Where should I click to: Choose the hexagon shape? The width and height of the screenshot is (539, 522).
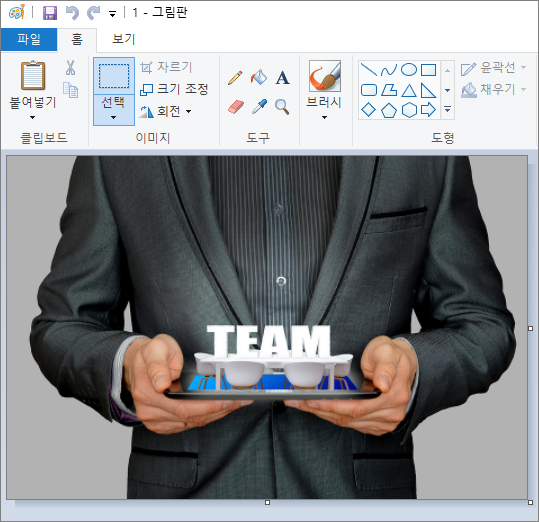pos(409,110)
